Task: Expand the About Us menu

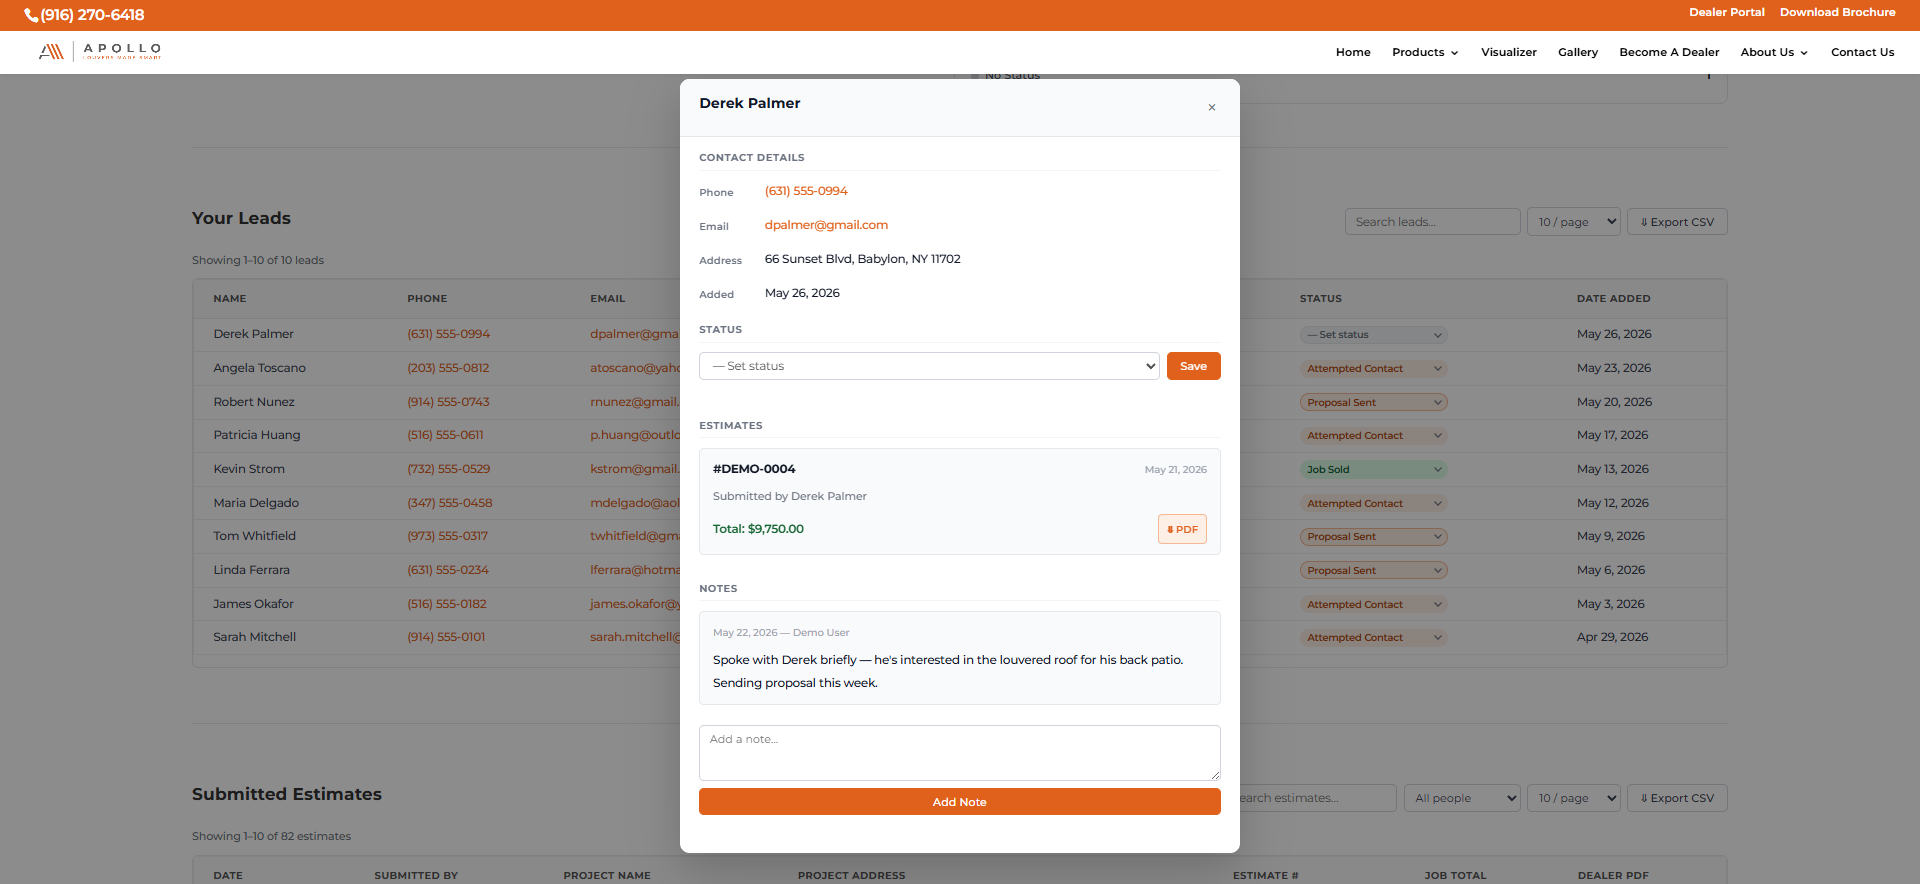Action: 1774,52
